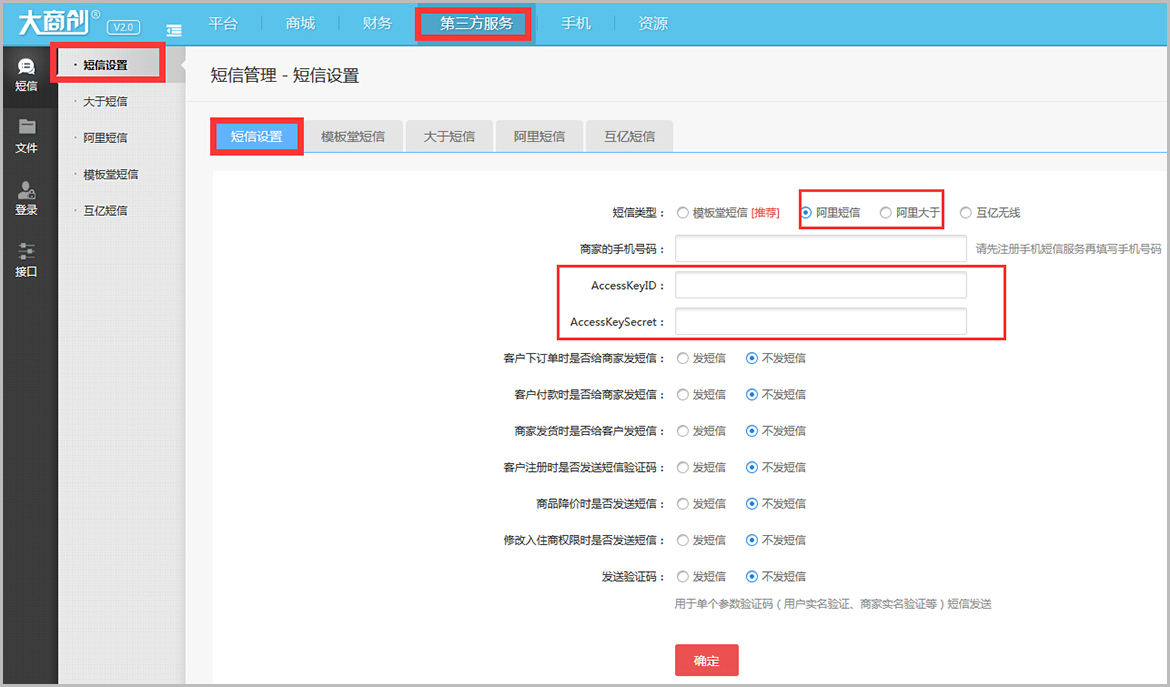The width and height of the screenshot is (1170, 687).
Task: Open the 登录 user sidebar icon
Action: 27,190
